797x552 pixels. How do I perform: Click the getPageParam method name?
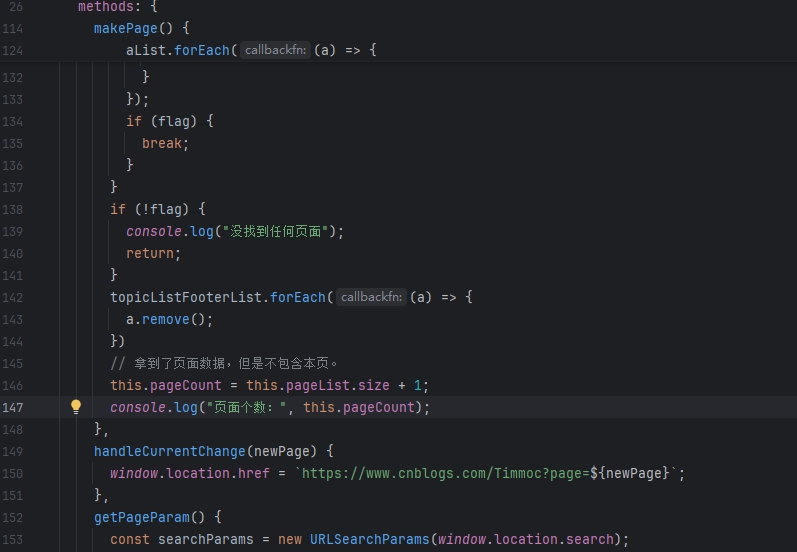pyautogui.click(x=142, y=517)
